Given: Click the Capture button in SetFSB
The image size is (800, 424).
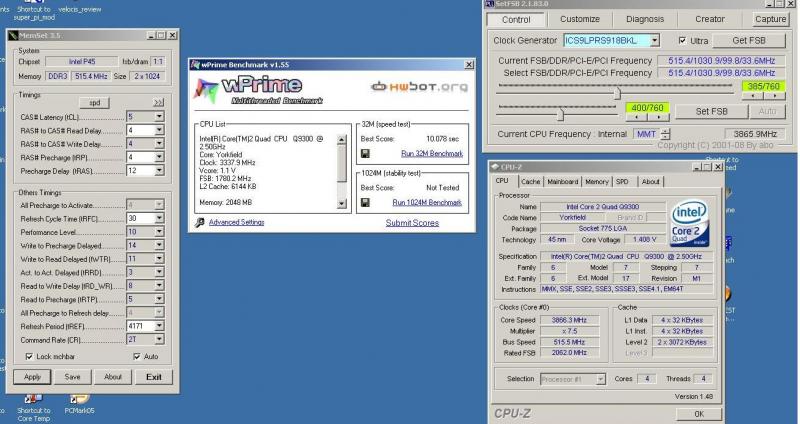Looking at the screenshot, I should click(x=770, y=19).
